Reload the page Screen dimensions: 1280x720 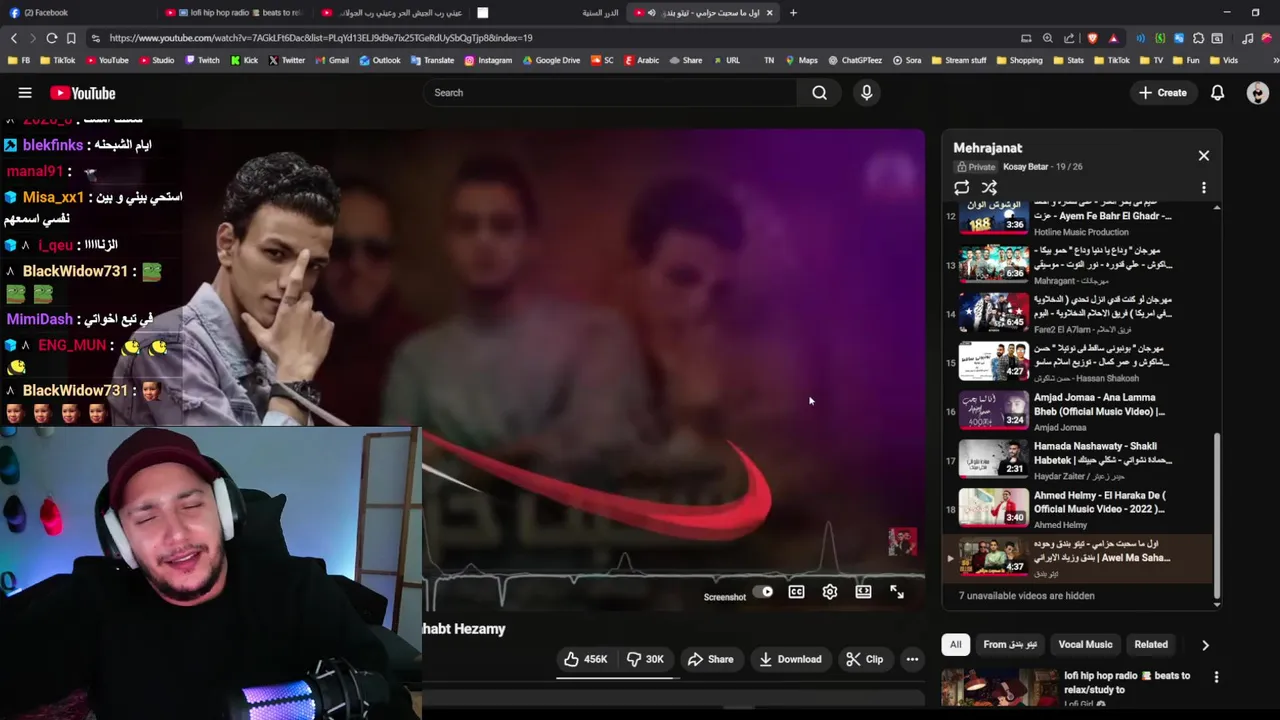[52, 38]
